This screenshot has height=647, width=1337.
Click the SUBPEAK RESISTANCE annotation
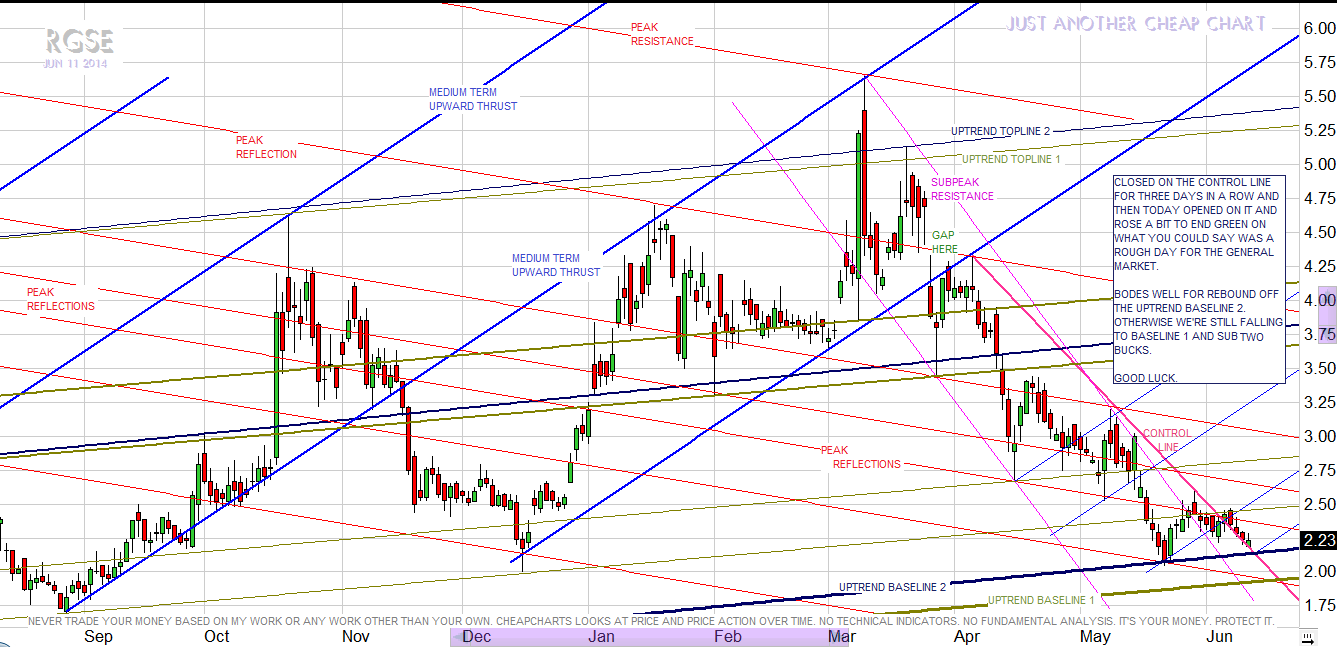pos(962,189)
